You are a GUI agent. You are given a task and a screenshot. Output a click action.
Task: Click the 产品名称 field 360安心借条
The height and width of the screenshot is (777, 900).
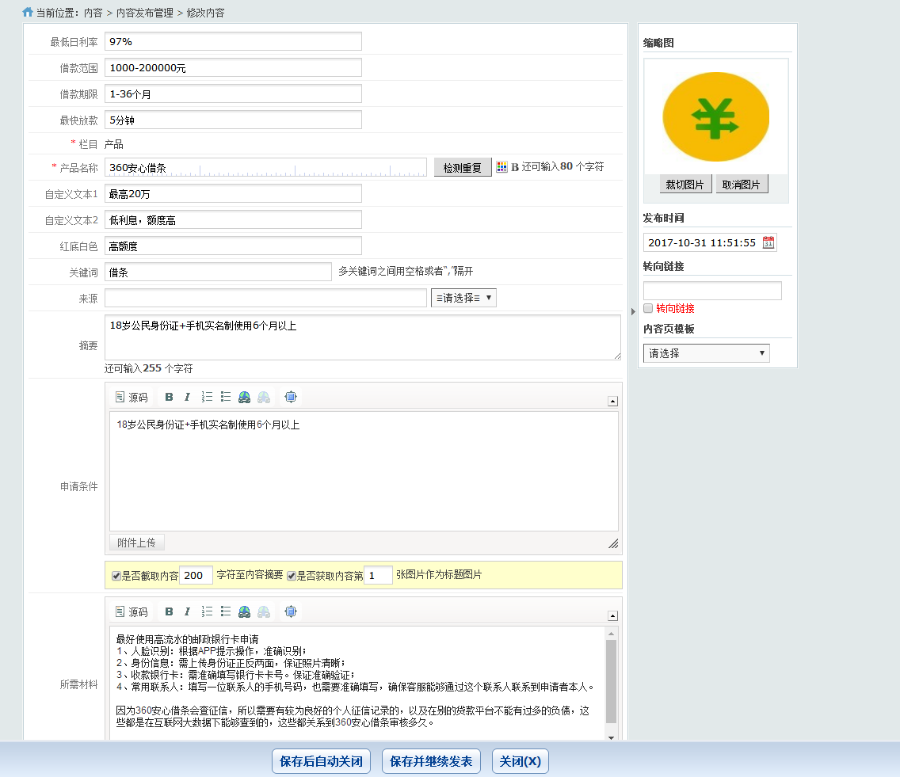coord(265,168)
